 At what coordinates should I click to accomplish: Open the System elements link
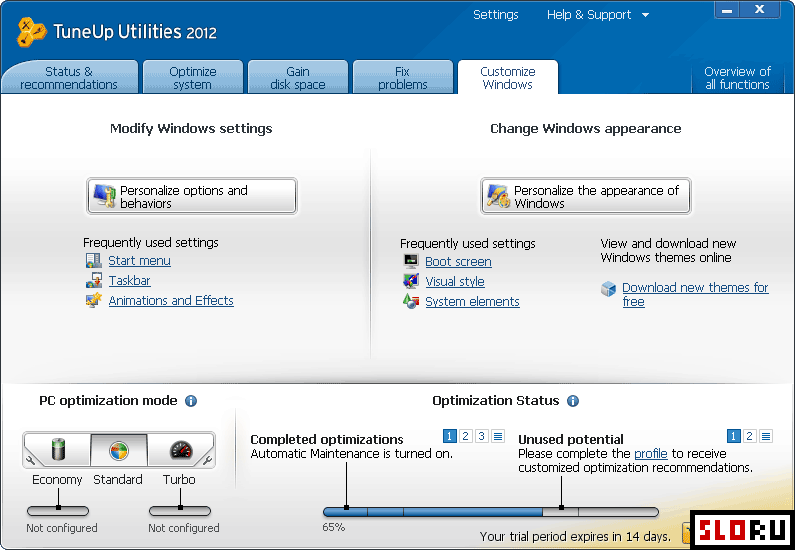coord(472,301)
